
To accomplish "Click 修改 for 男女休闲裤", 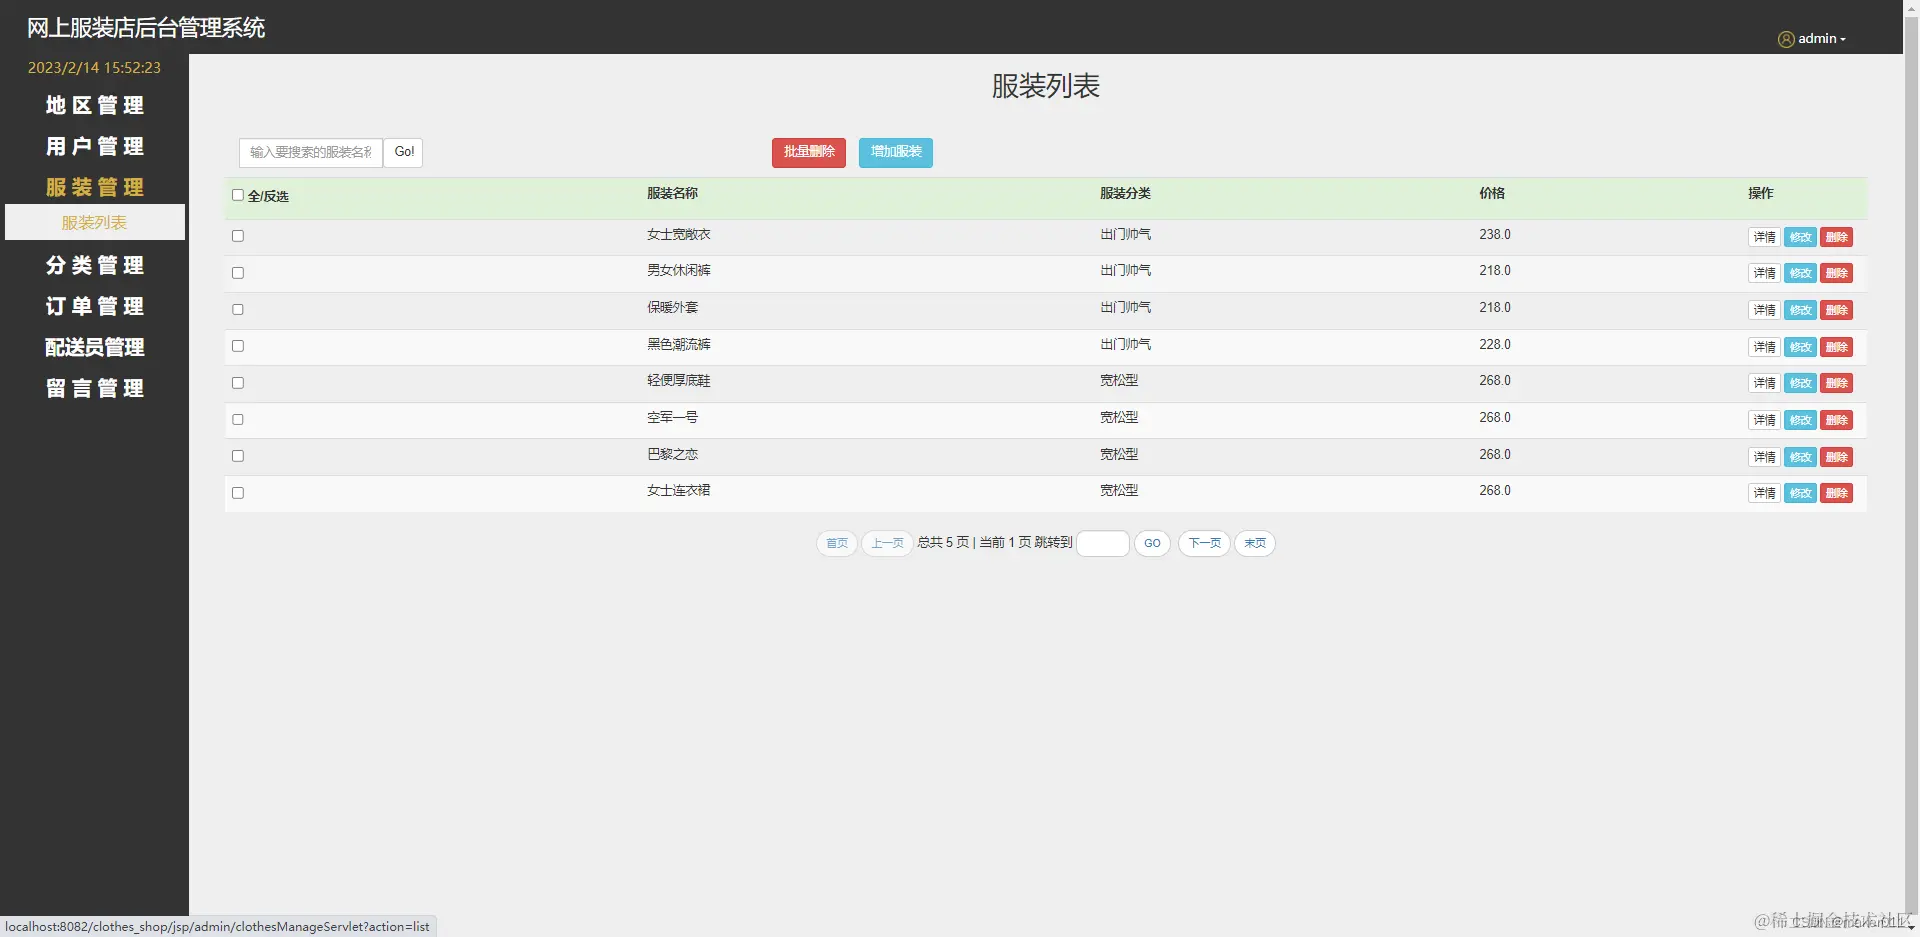I will click(x=1800, y=273).
